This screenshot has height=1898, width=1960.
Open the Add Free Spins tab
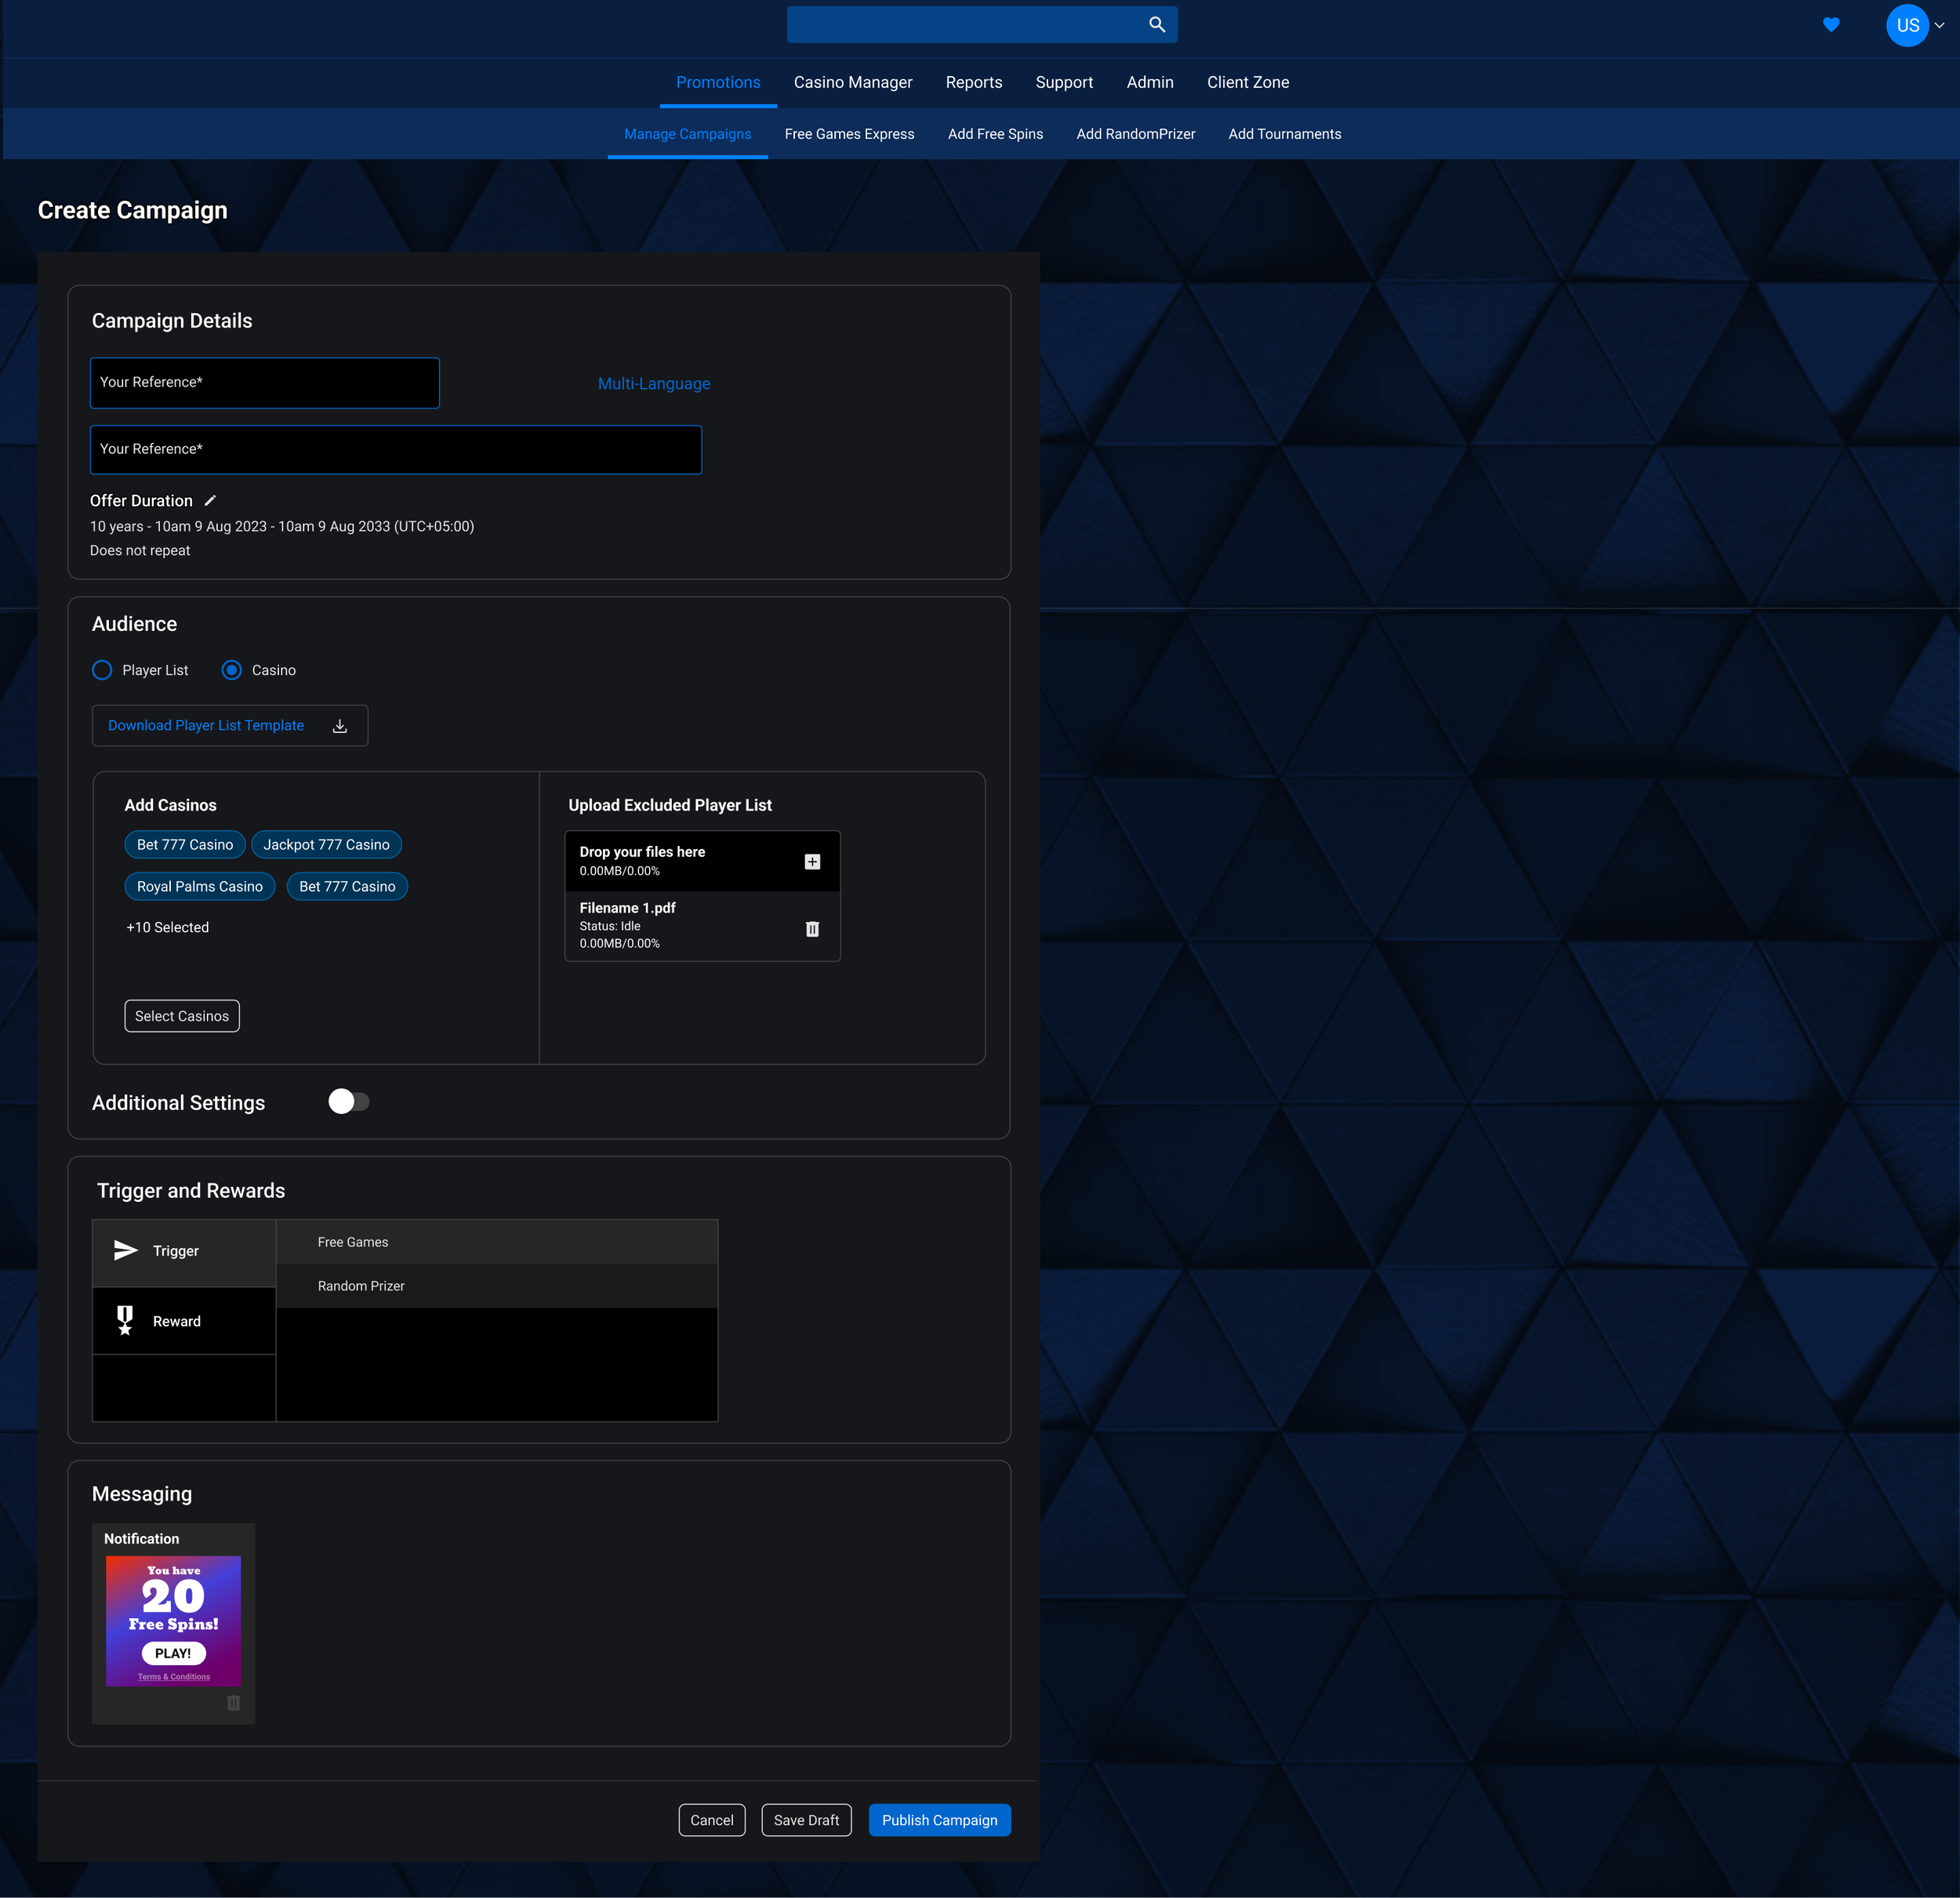click(x=995, y=134)
